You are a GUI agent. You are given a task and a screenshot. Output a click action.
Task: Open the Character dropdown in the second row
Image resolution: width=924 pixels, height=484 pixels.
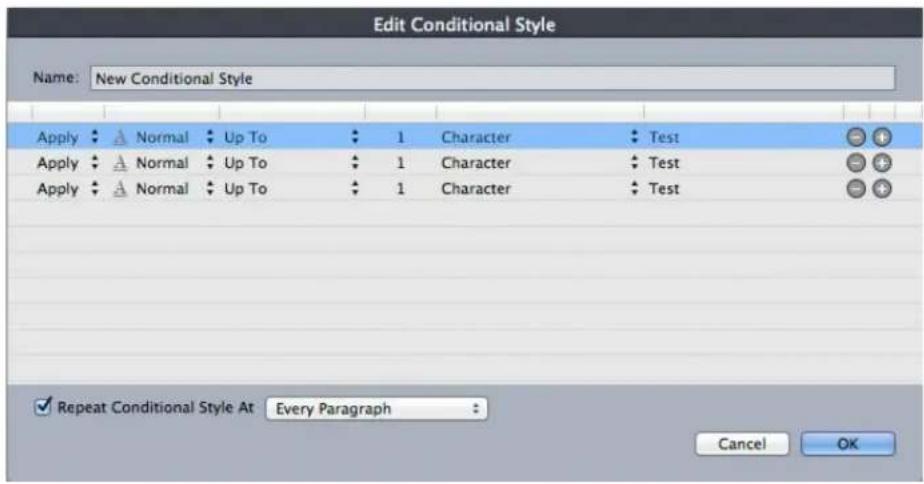539,163
